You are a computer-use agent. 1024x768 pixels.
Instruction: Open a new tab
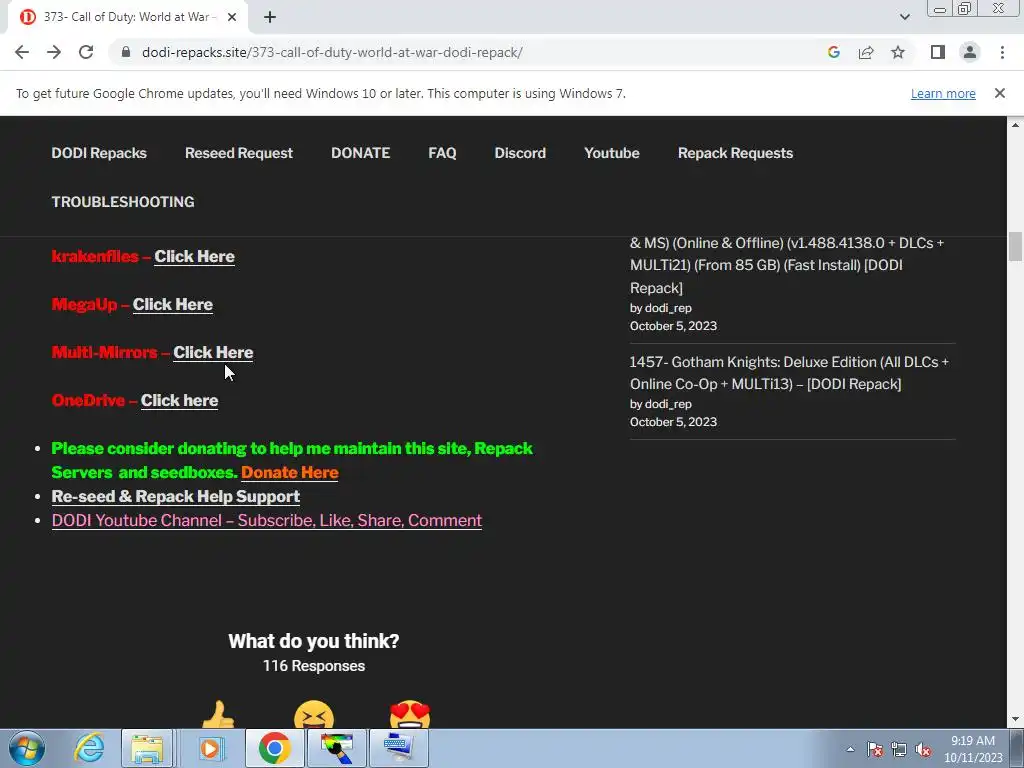270,17
